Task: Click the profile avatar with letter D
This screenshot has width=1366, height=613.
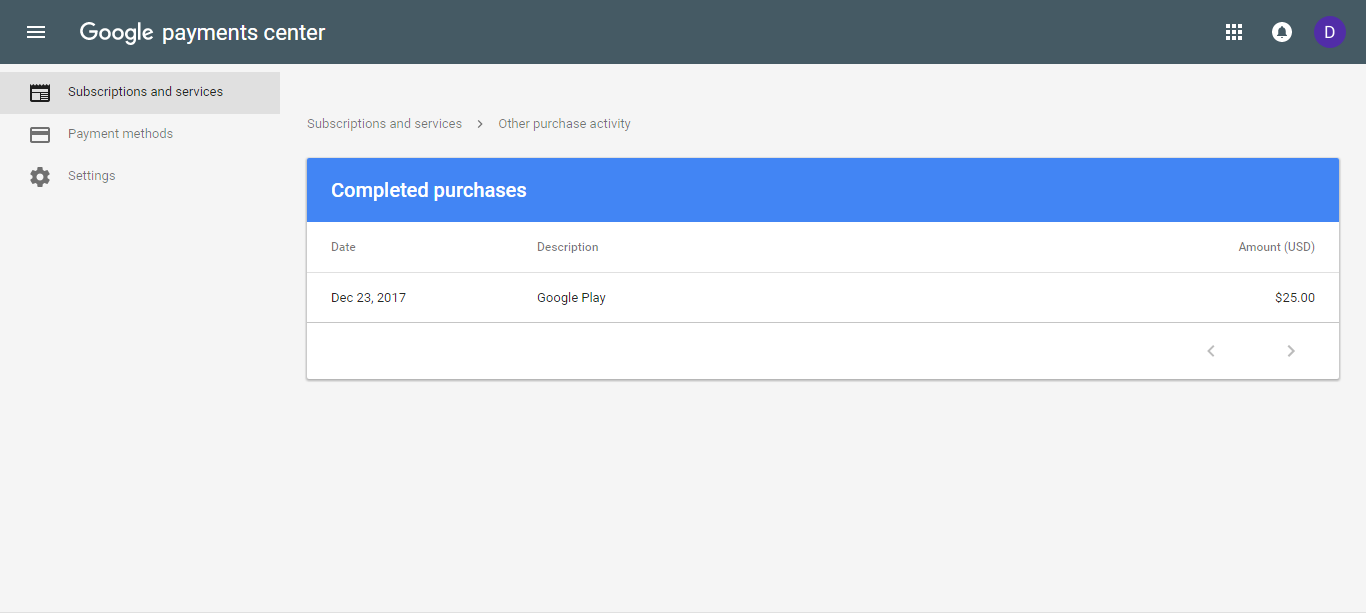Action: pyautogui.click(x=1330, y=31)
